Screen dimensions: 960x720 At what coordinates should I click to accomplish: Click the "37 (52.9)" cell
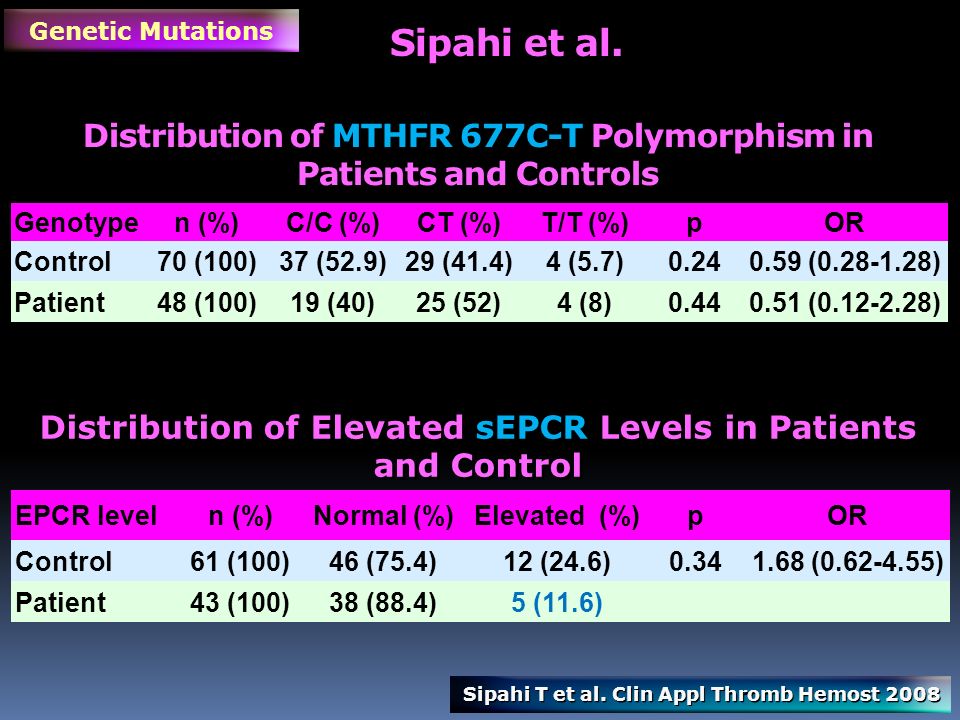point(332,262)
